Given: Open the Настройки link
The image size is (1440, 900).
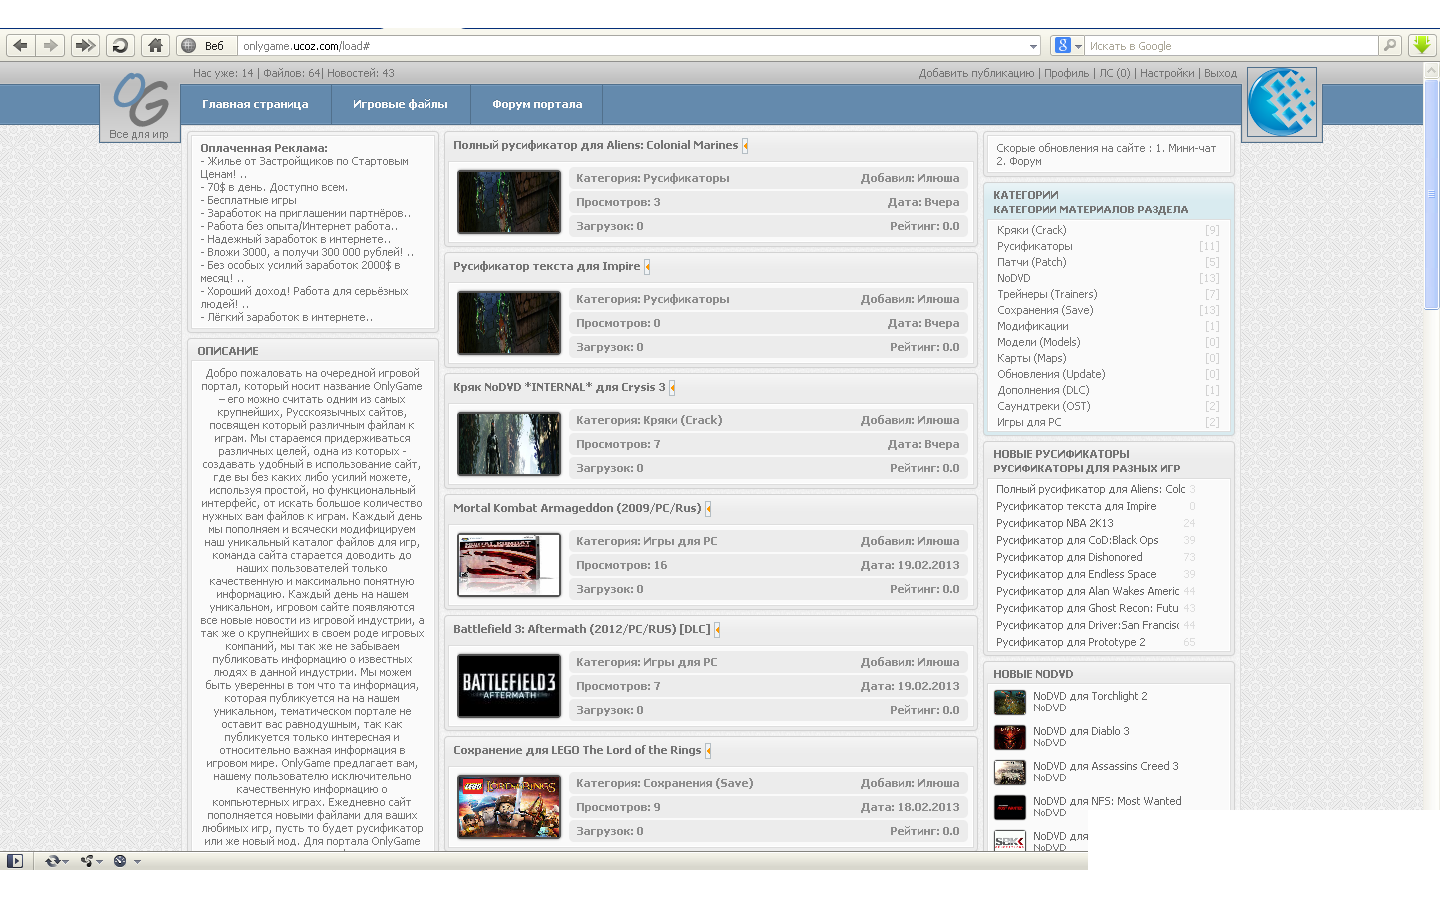Looking at the screenshot, I should tap(1167, 73).
